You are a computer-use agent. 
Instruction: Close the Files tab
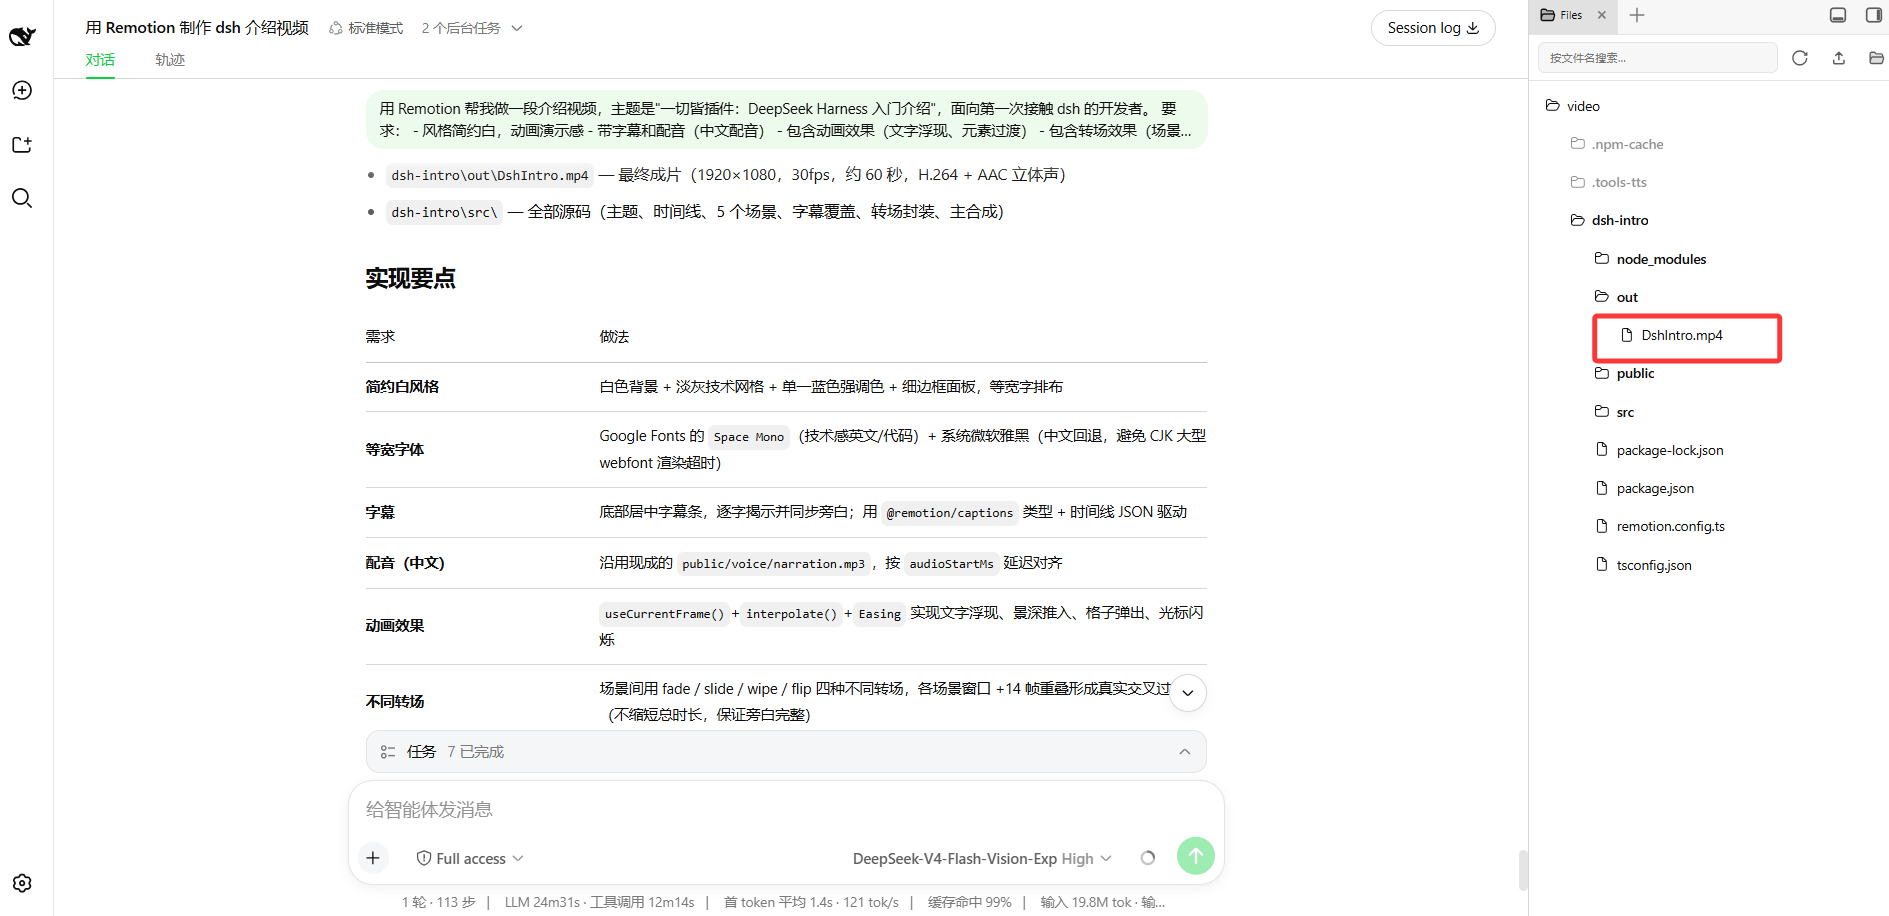point(1601,15)
